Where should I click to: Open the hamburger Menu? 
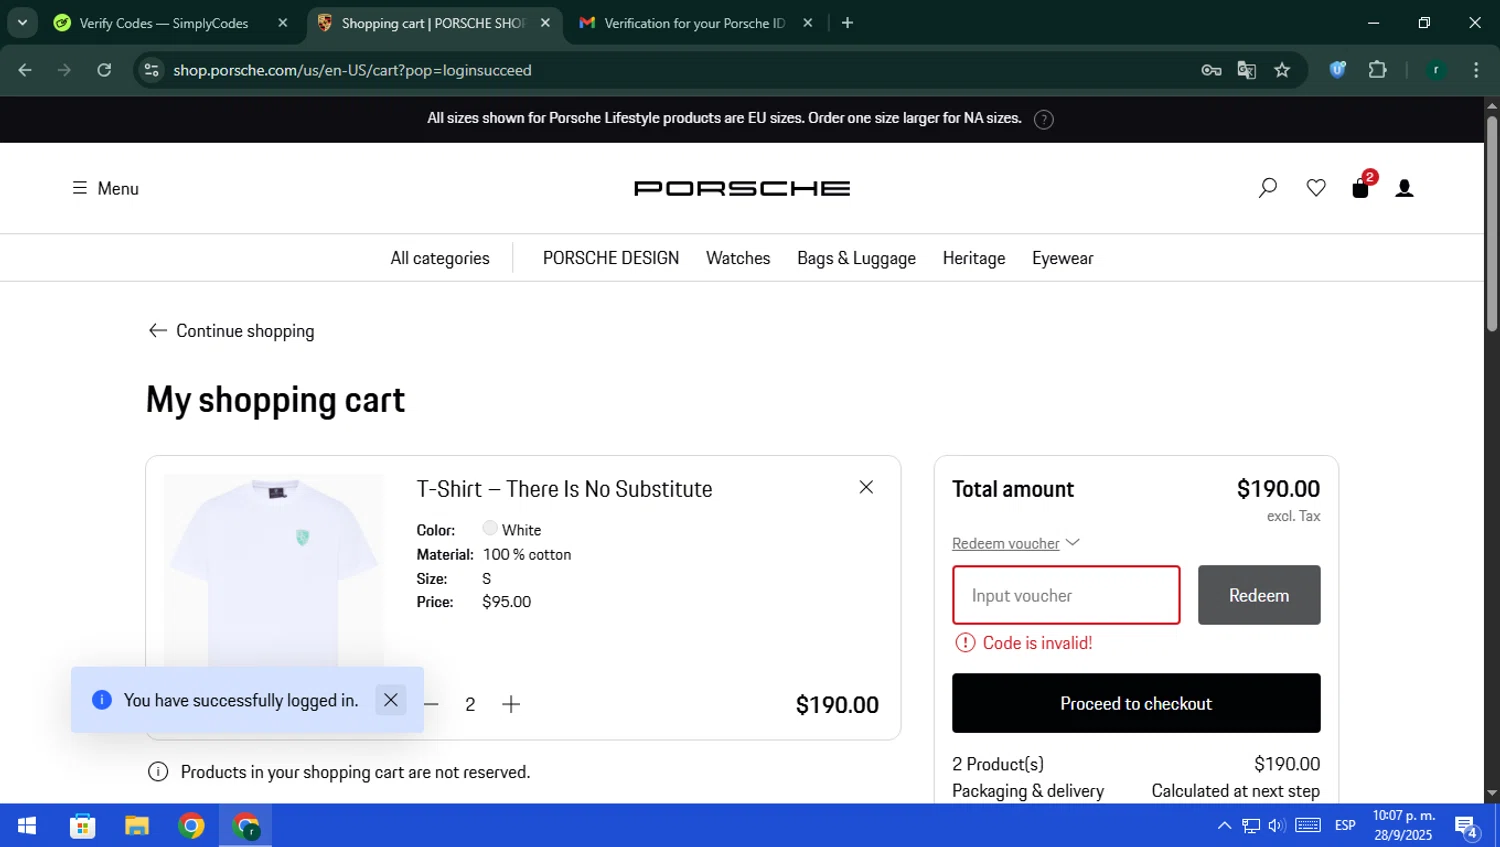point(105,188)
